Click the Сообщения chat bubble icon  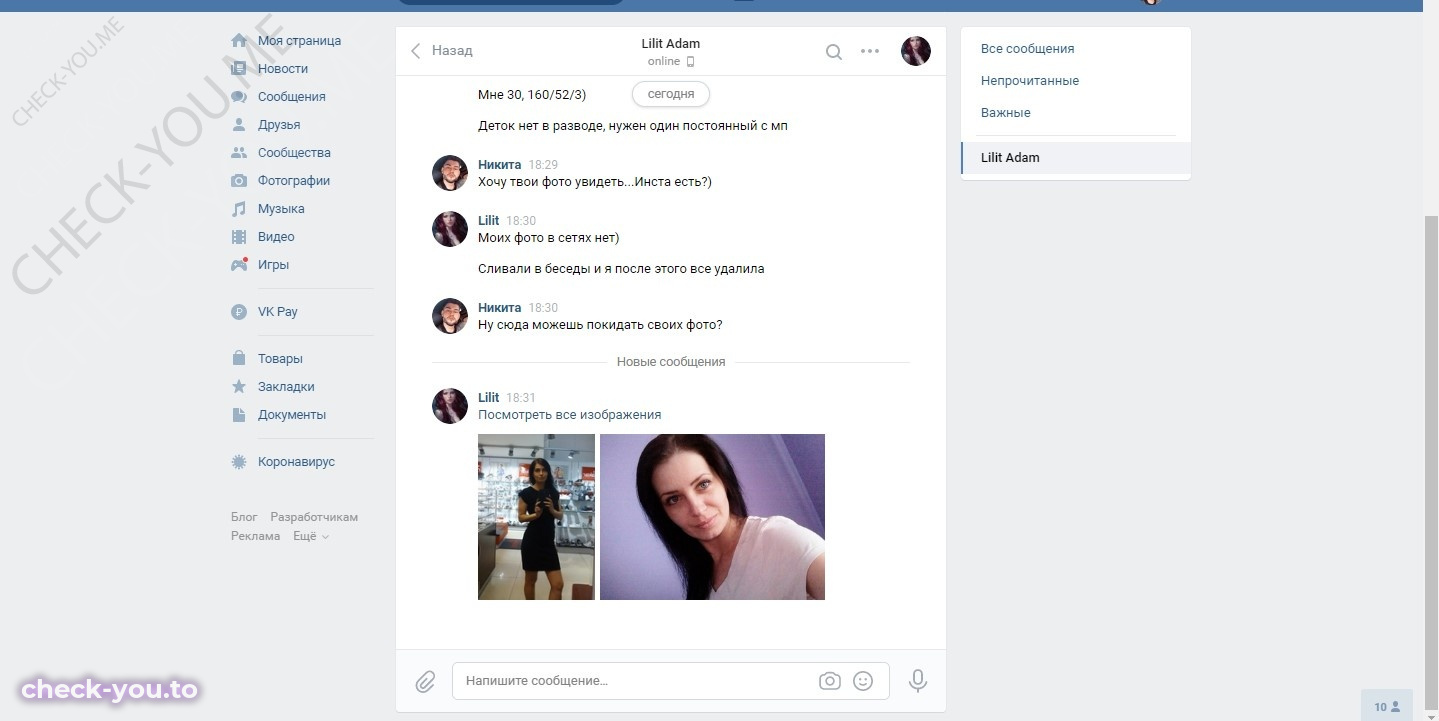[239, 97]
